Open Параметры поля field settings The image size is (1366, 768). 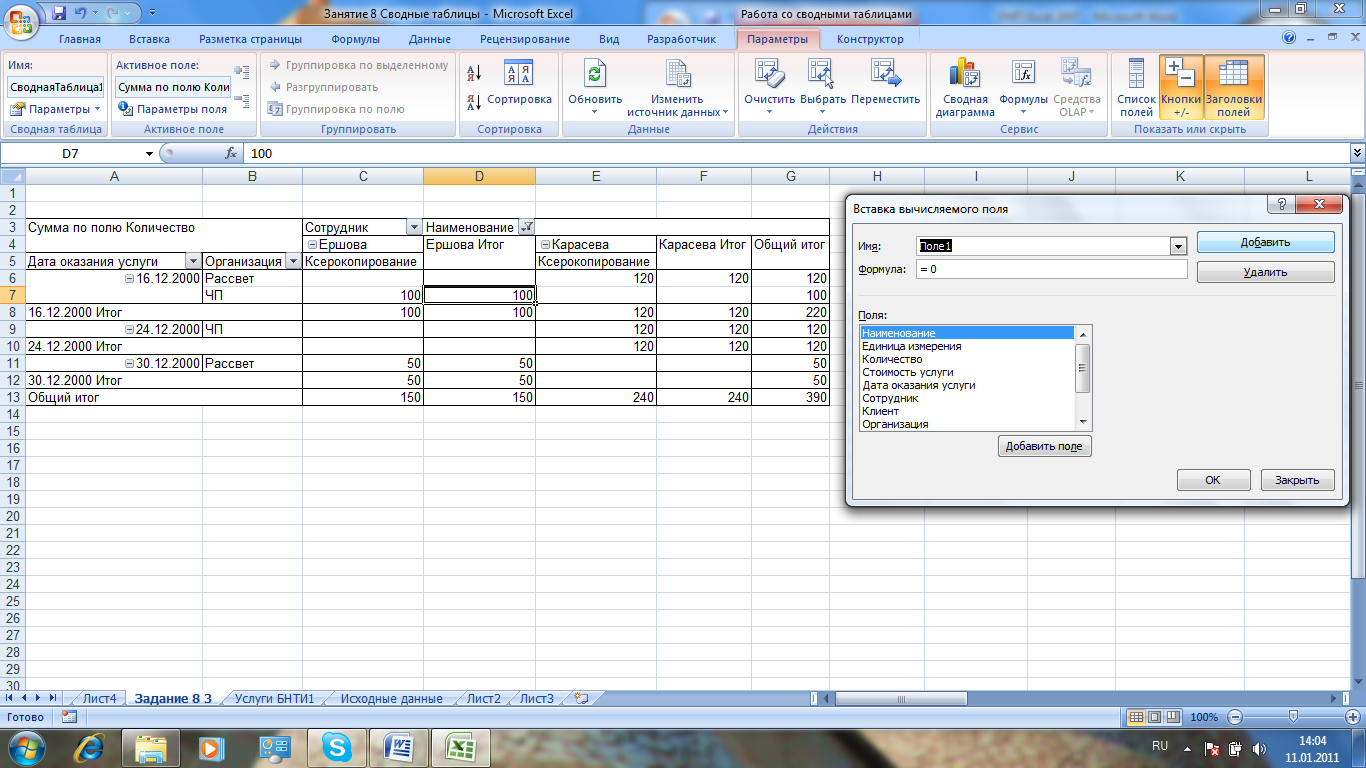[173, 109]
